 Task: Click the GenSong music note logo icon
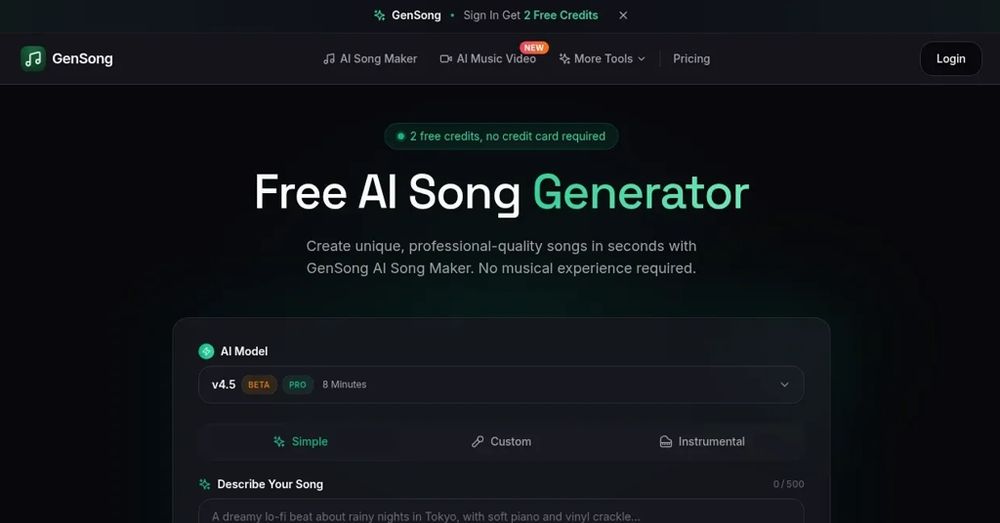[33, 59]
